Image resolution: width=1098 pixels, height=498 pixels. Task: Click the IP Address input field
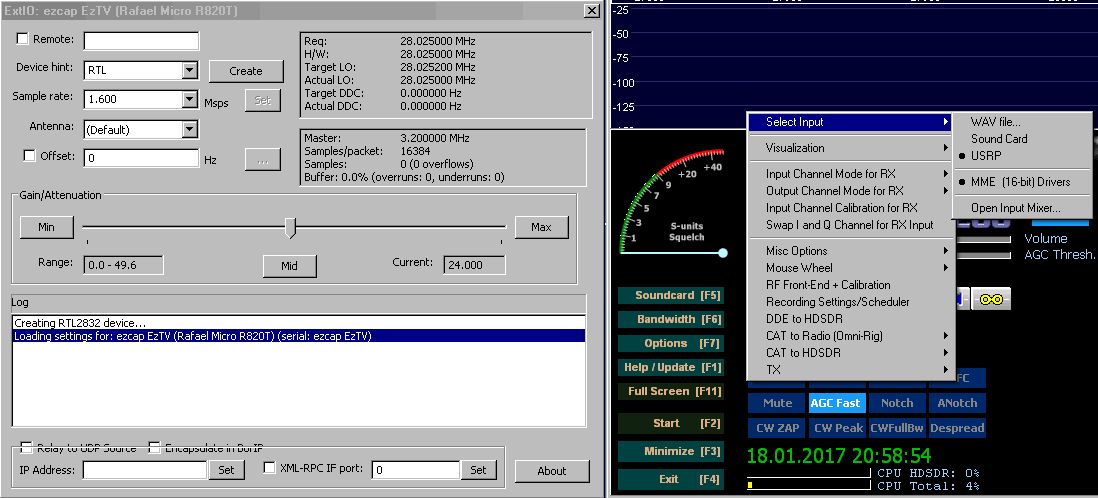click(146, 469)
